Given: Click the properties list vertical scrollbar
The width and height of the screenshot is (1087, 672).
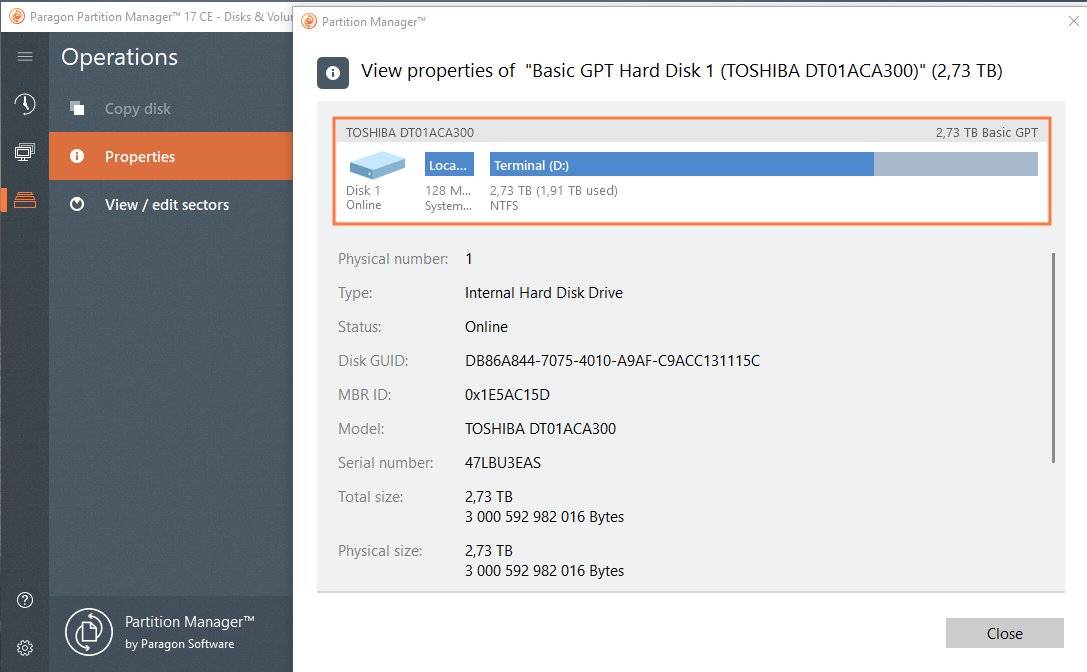Looking at the screenshot, I should pyautogui.click(x=1053, y=358).
